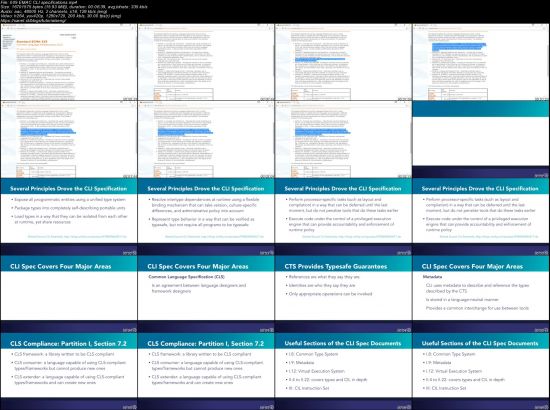Click the 'Video: h264' info line
This screenshot has width=550, height=410.
[61, 16]
